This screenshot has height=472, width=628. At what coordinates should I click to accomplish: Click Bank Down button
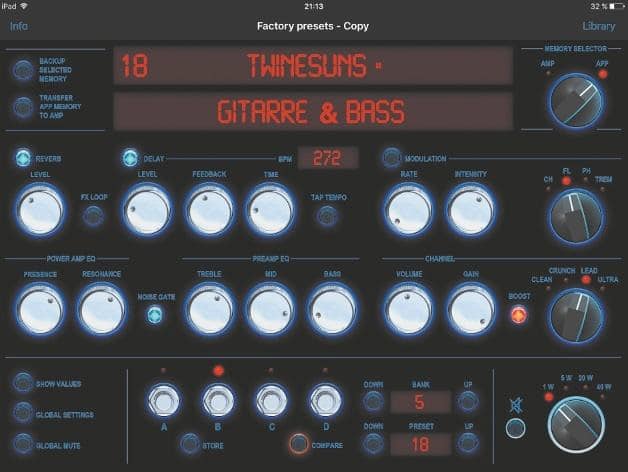(373, 401)
